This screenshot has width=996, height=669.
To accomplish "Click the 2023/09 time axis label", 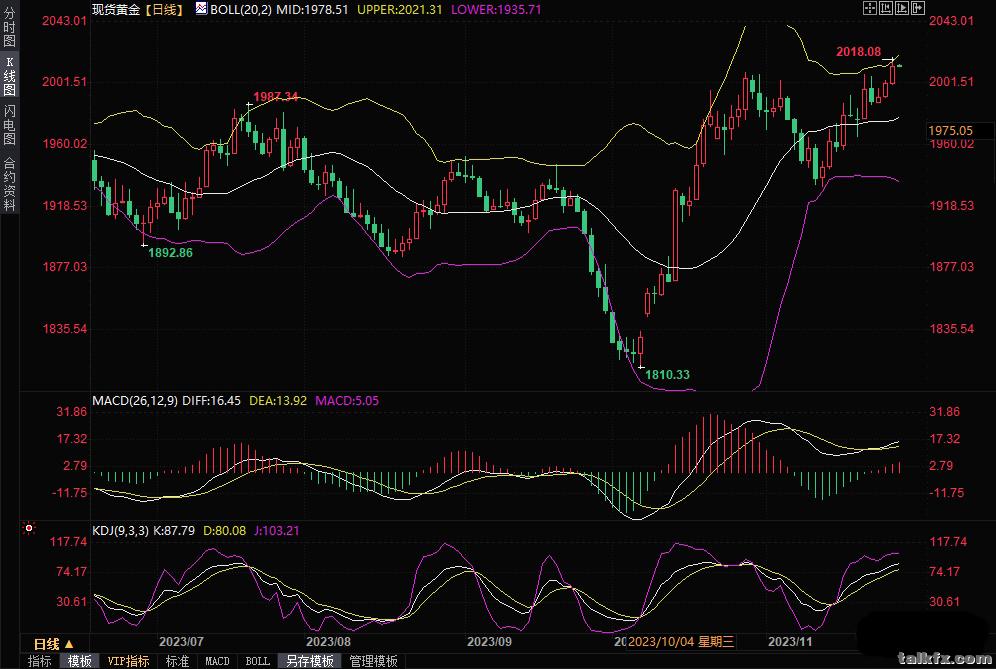I will pyautogui.click(x=489, y=642).
